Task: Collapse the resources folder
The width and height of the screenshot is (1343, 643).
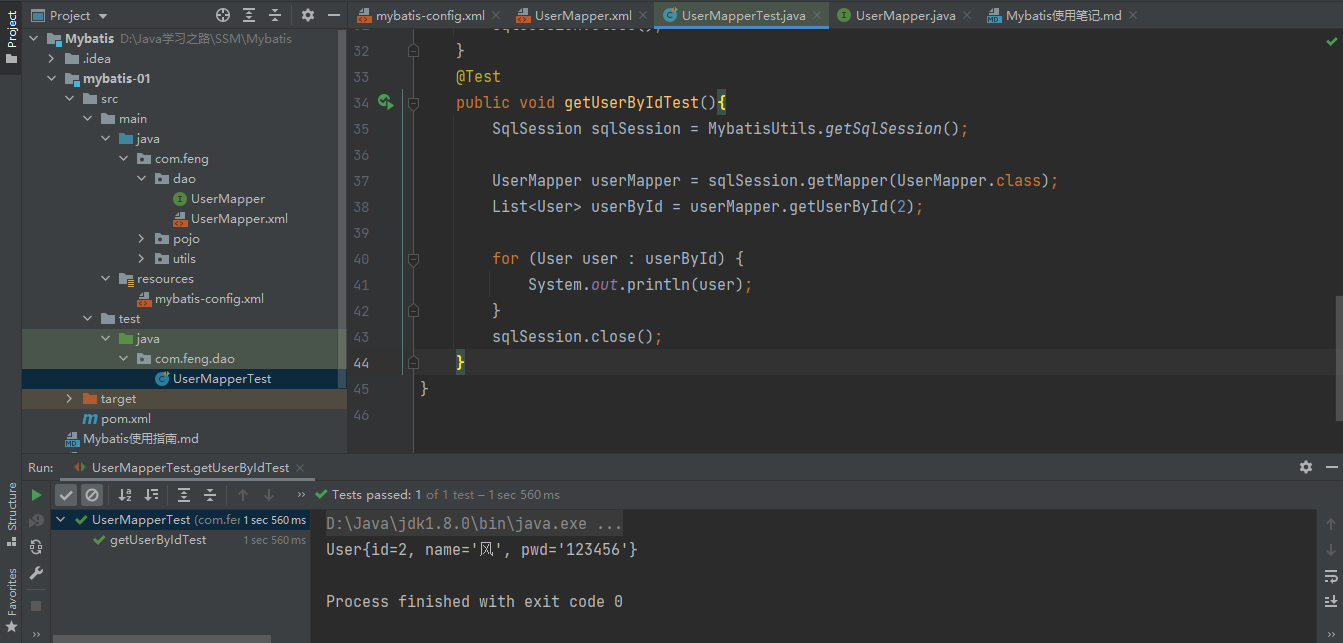Action: pos(105,278)
